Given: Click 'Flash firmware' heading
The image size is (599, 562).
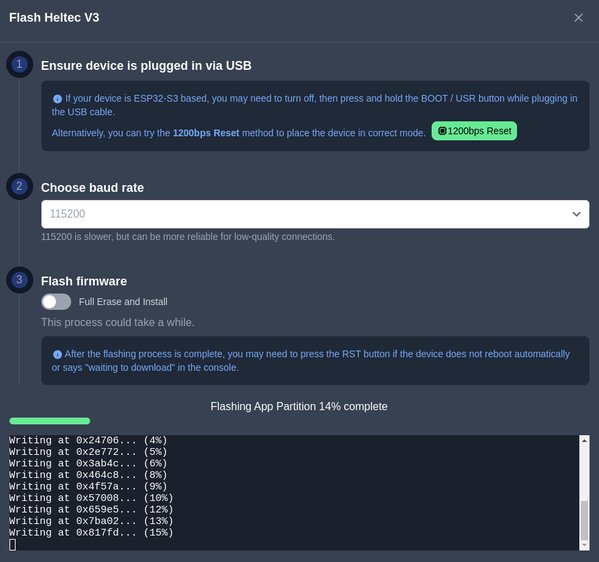Looking at the screenshot, I should 84,281.
